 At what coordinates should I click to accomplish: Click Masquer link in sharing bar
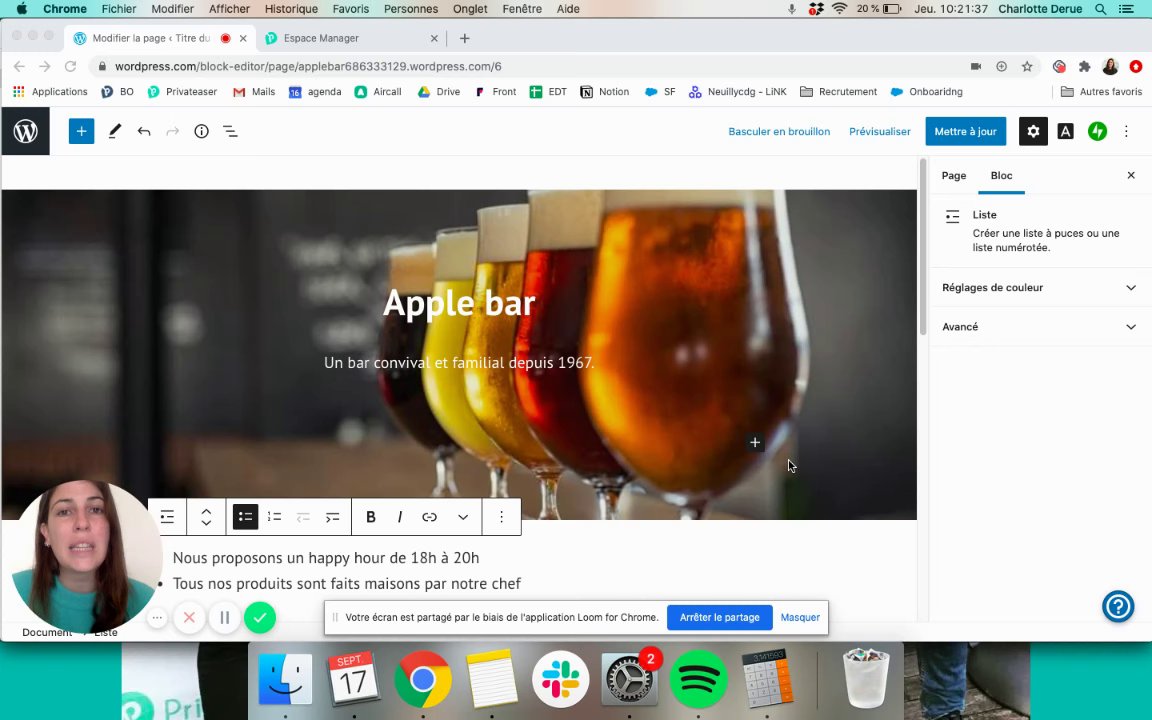(800, 617)
